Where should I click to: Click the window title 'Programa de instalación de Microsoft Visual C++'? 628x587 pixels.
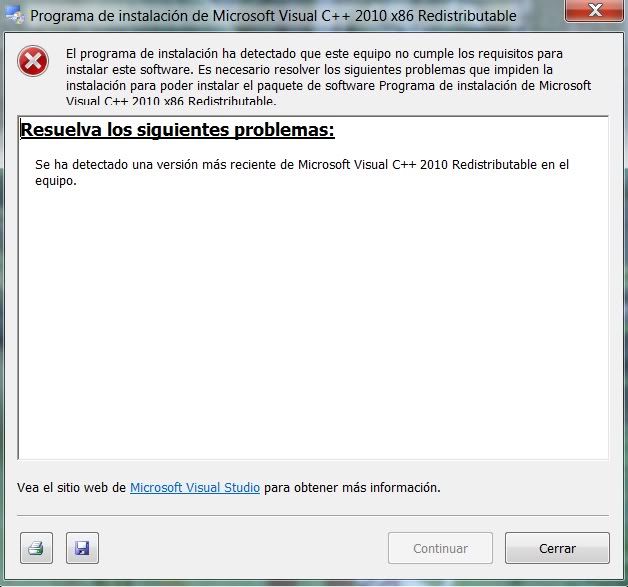point(274,16)
